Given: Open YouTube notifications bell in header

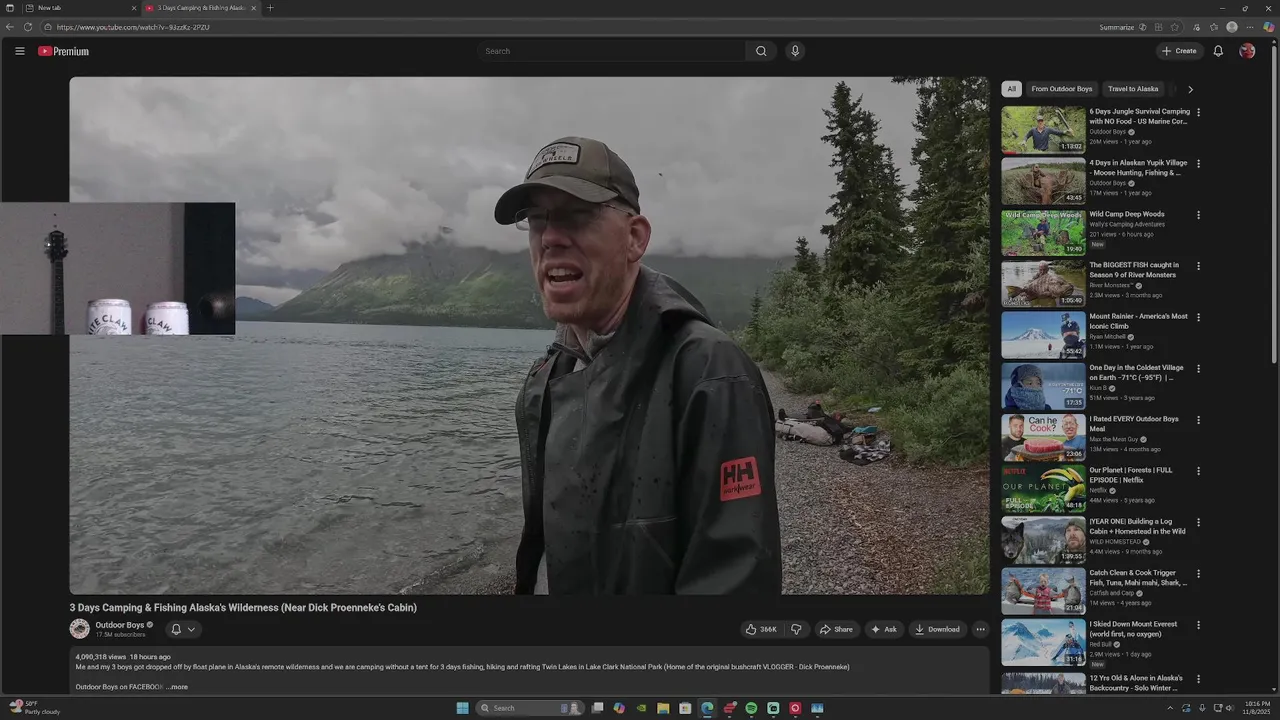Looking at the screenshot, I should coord(1218,51).
